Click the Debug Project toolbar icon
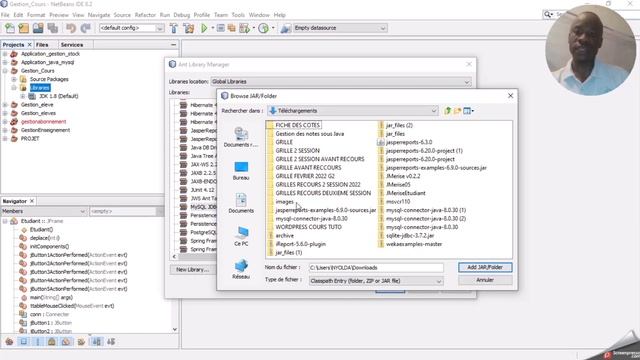This screenshot has width=640, height=360. click(244, 28)
